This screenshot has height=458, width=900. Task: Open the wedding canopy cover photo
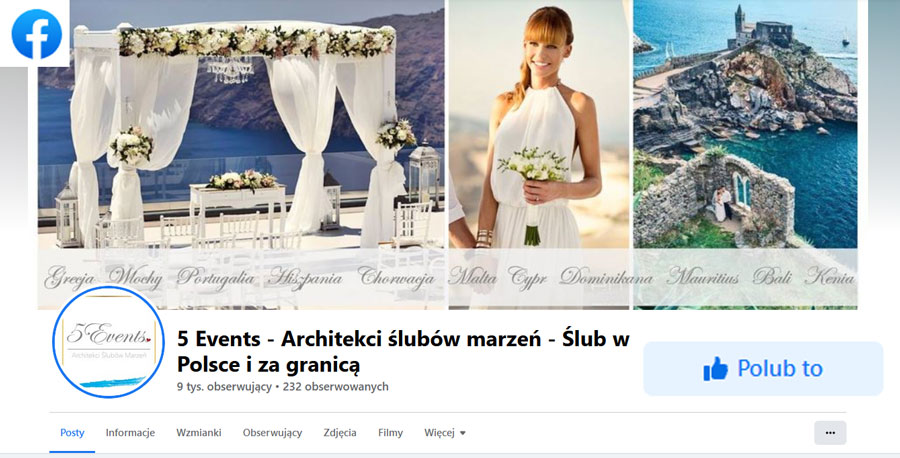(241, 154)
